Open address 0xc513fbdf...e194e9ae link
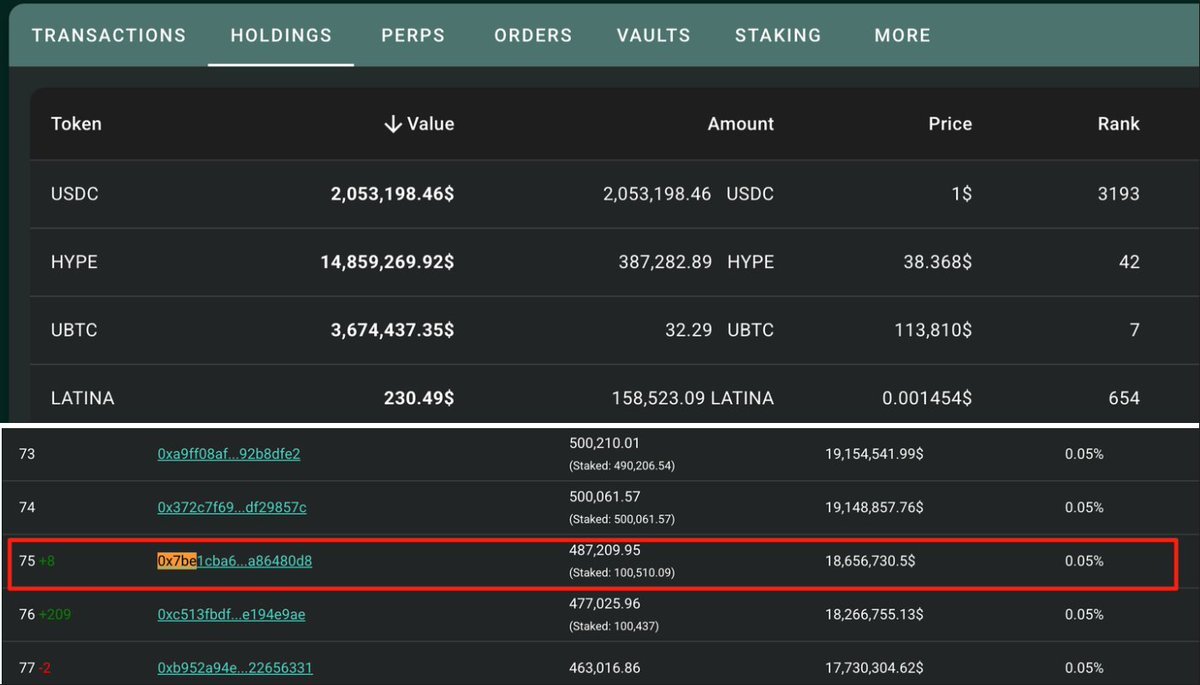The height and width of the screenshot is (685, 1200). 231,614
